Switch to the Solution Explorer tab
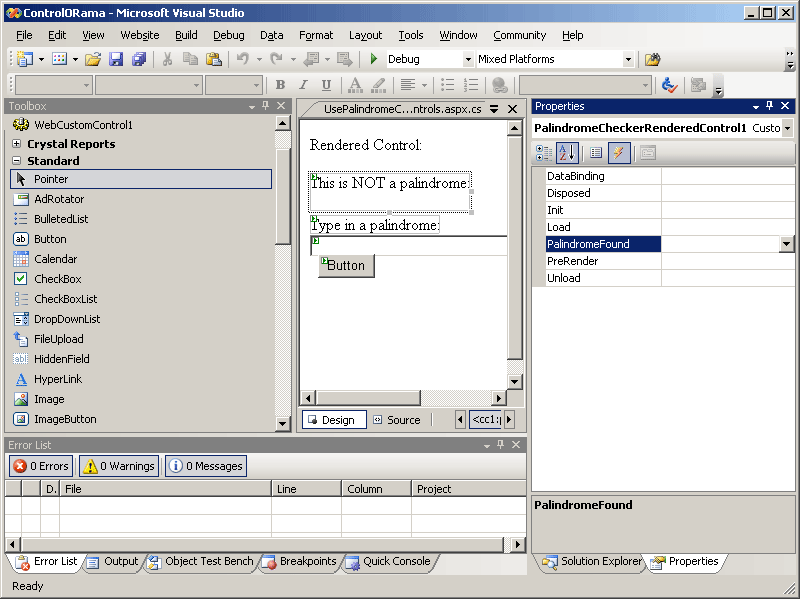800x599 pixels. [x=592, y=562]
